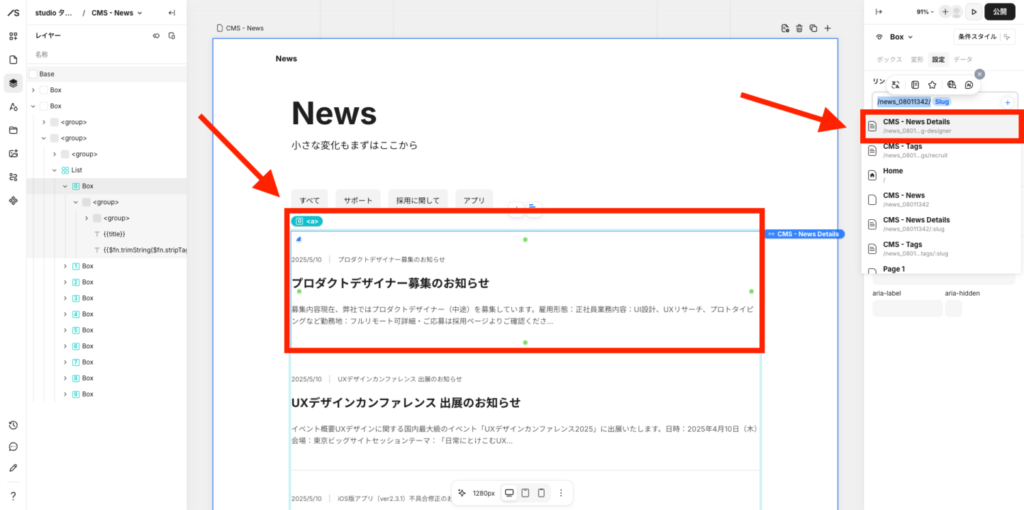1024x510 pixels.
Task: Switch to the データ tab
Action: click(x=962, y=60)
